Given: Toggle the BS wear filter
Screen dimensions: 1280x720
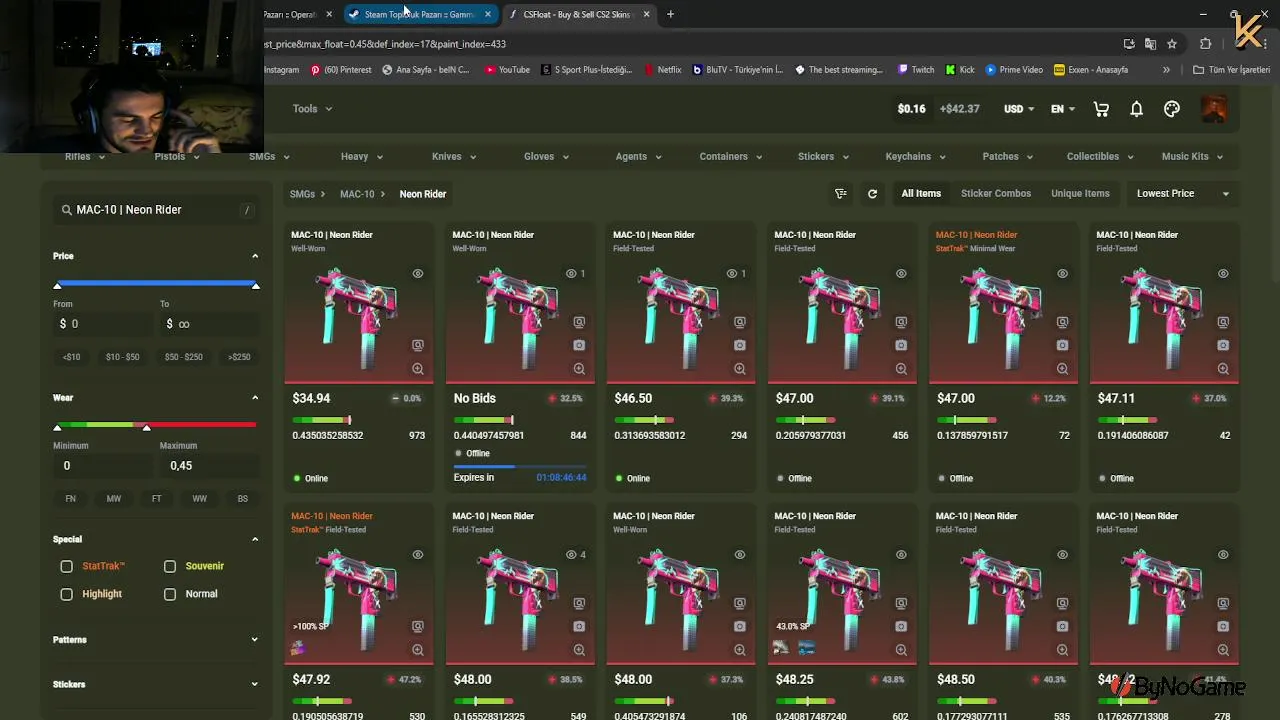Looking at the screenshot, I should [243, 499].
